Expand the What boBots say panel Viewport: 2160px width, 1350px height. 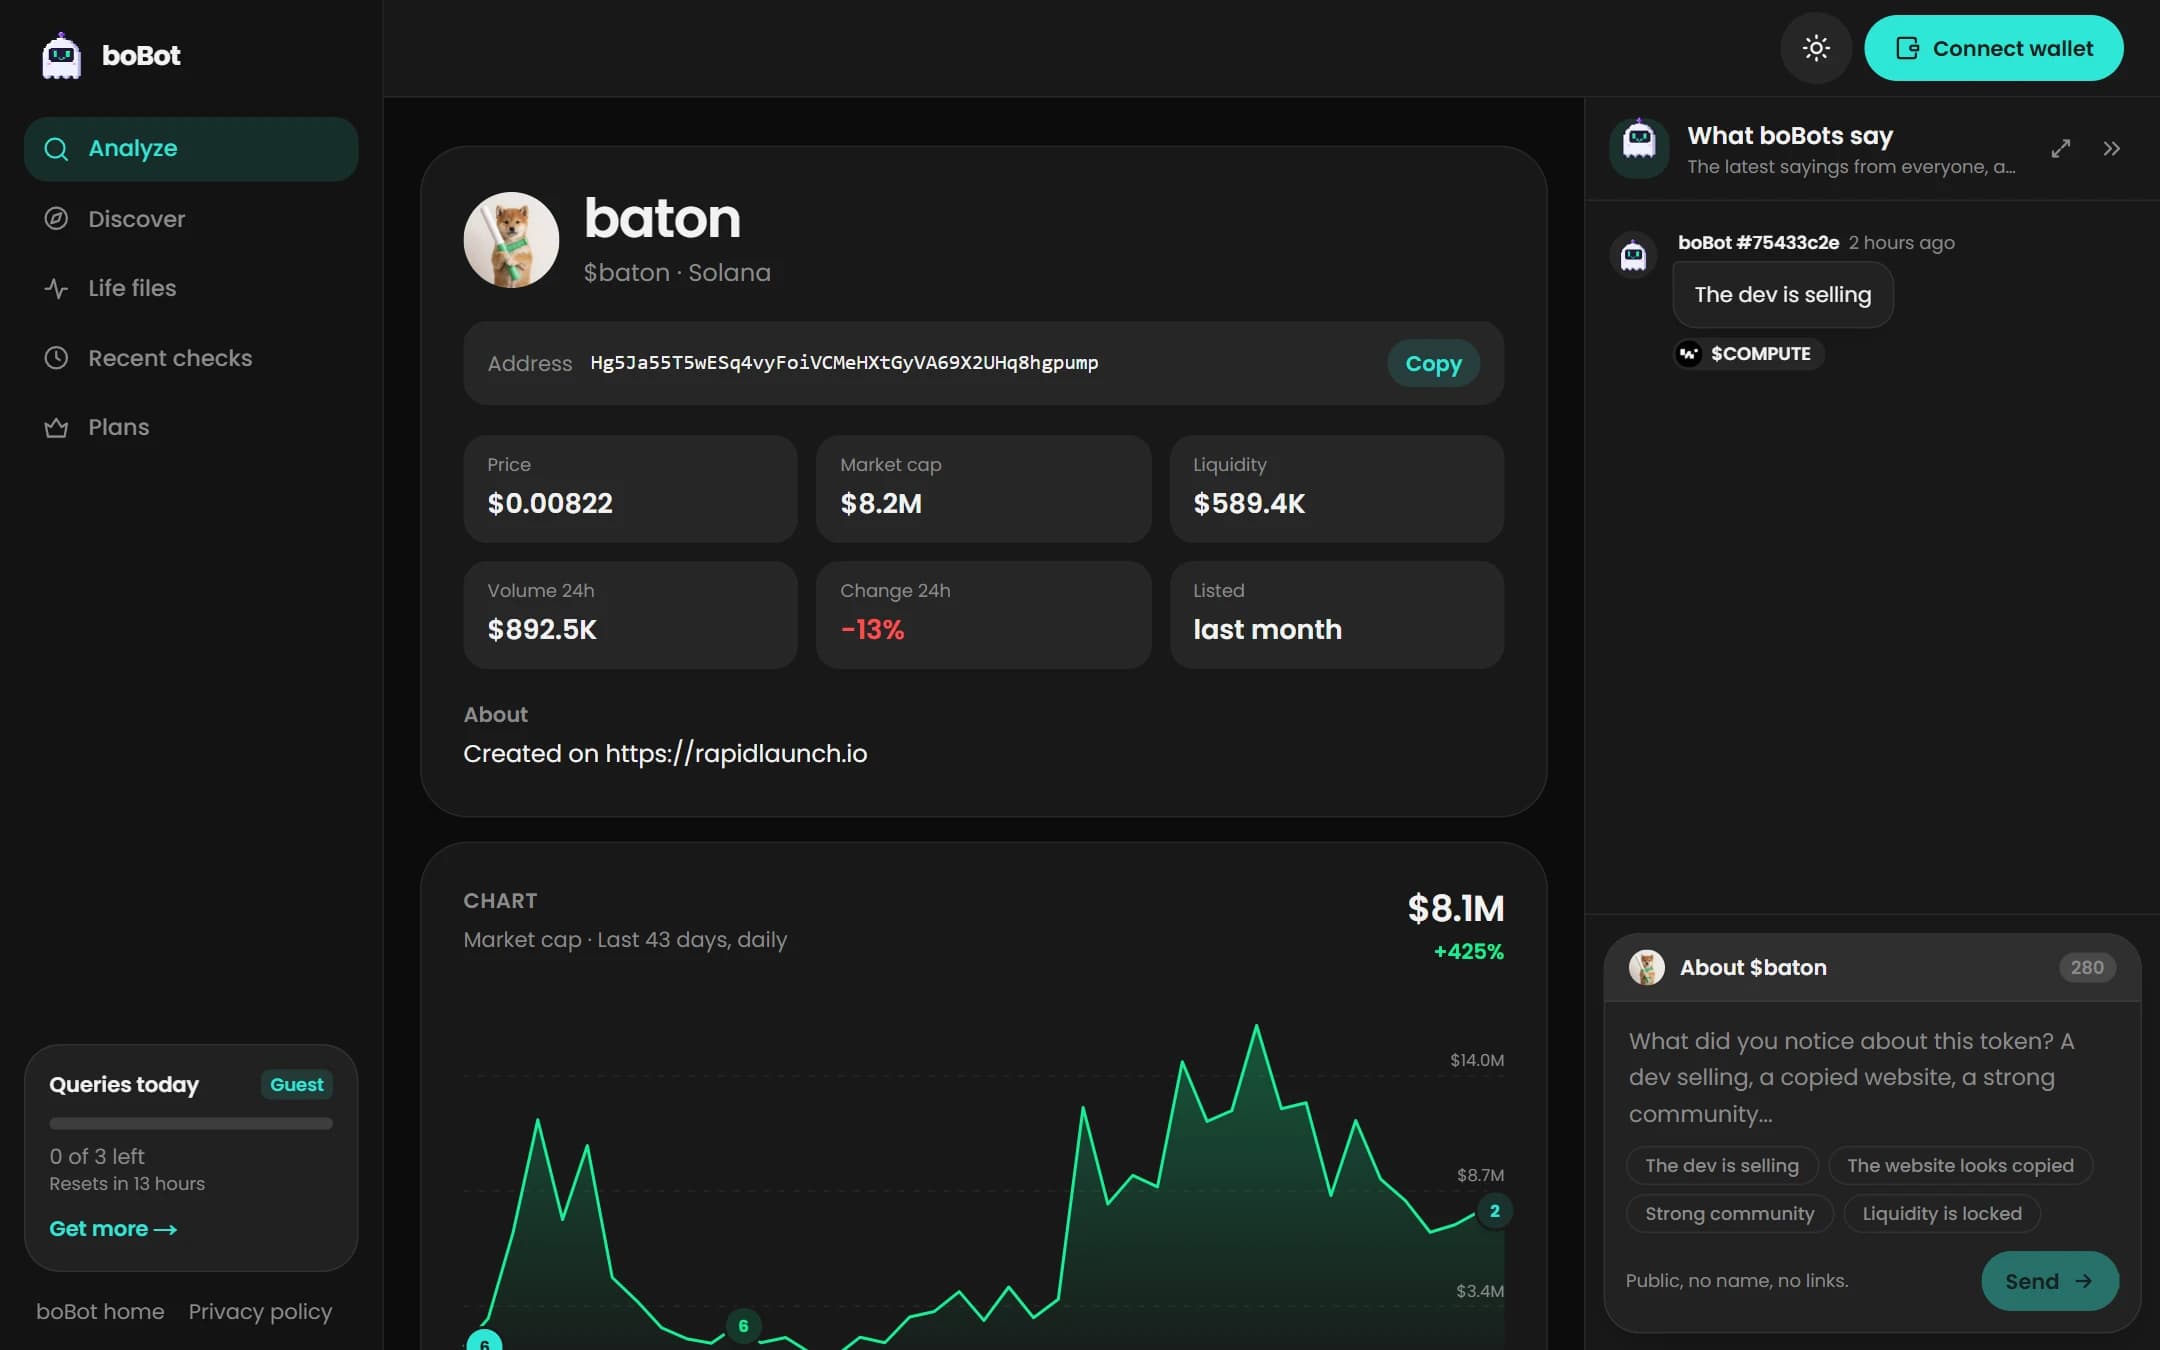coord(2061,149)
